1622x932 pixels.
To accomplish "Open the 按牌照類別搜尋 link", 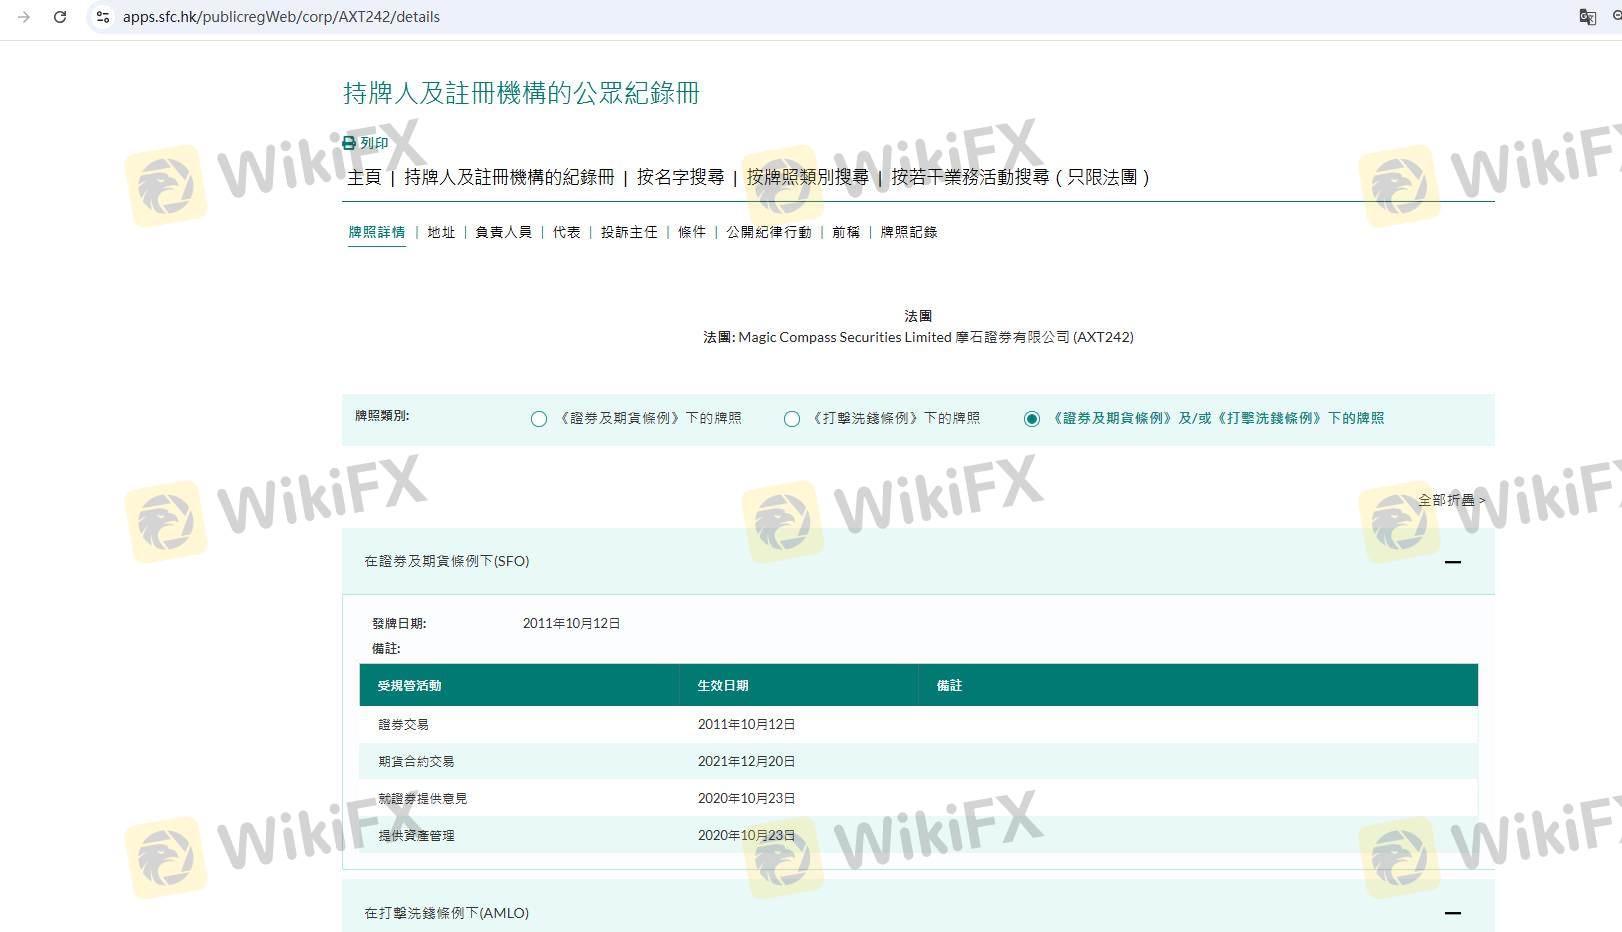I will [x=807, y=177].
